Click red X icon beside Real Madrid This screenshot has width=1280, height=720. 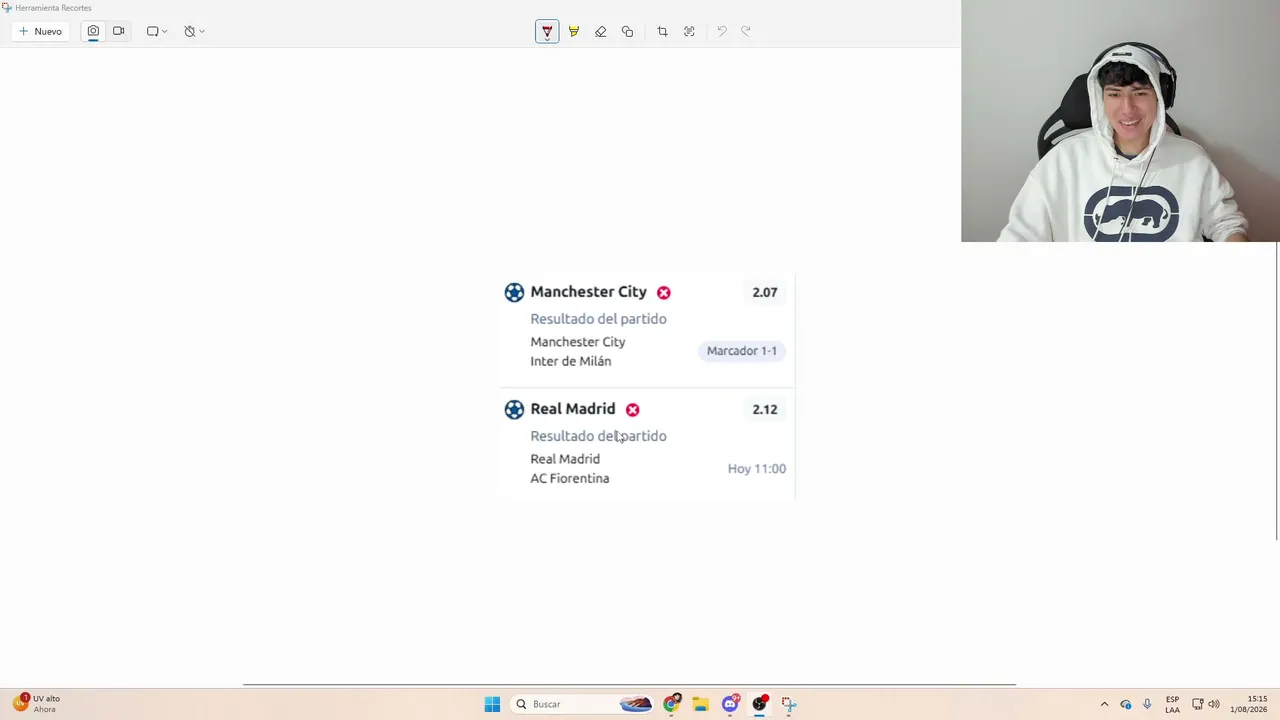632,409
